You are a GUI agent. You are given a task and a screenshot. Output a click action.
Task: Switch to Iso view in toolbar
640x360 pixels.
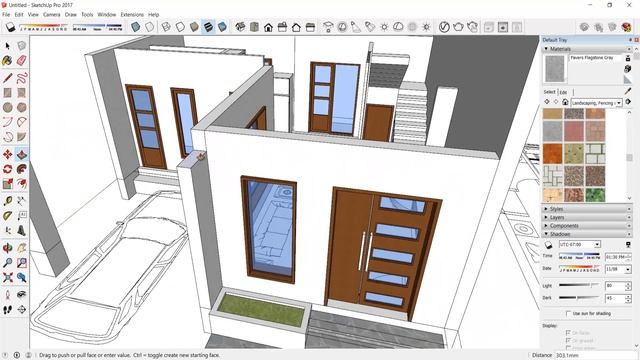(x=240, y=27)
